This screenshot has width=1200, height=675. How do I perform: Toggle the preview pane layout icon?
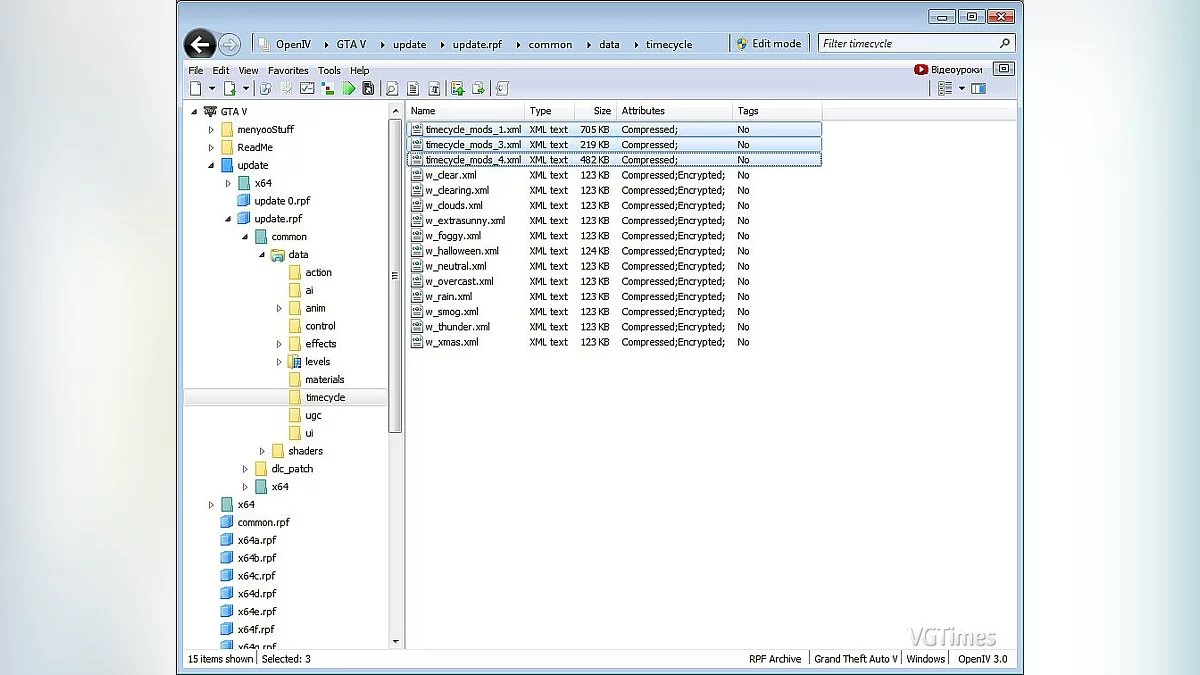[x=978, y=89]
